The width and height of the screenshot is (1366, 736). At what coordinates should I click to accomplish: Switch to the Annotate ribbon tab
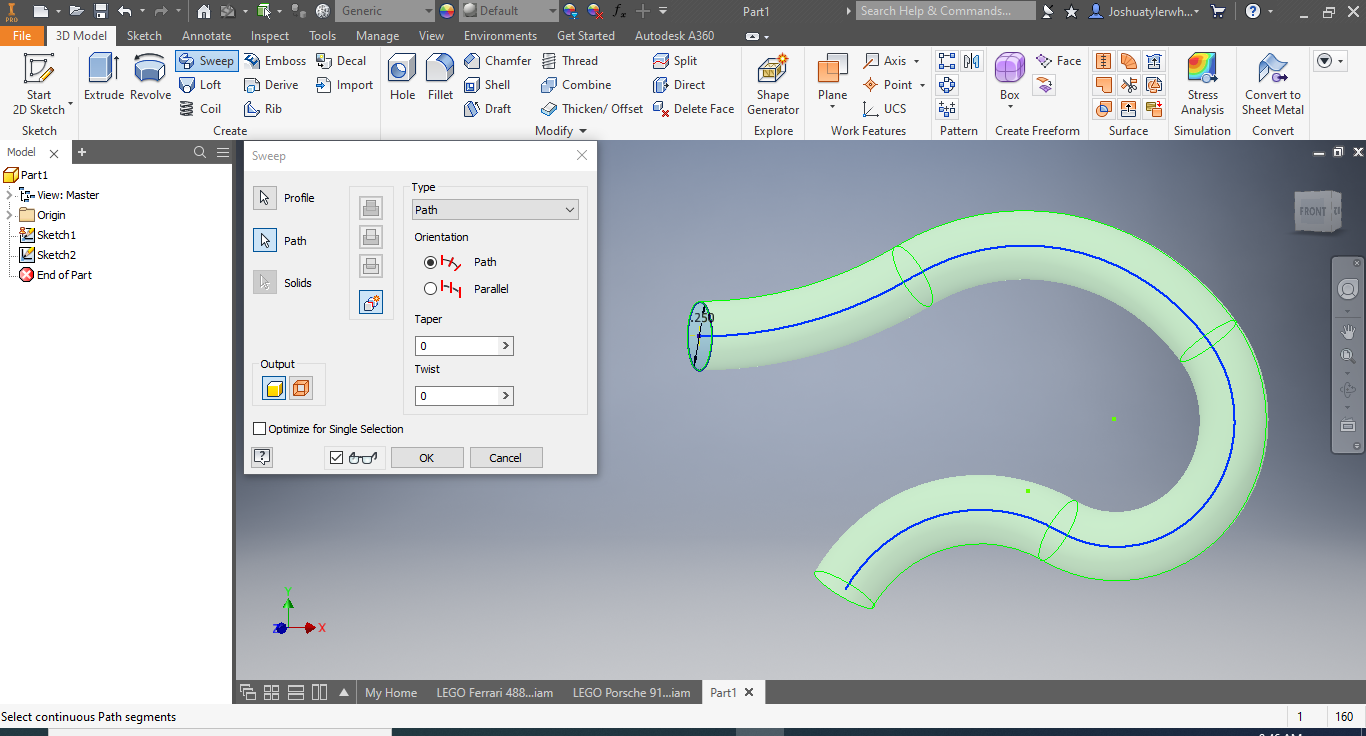click(206, 35)
